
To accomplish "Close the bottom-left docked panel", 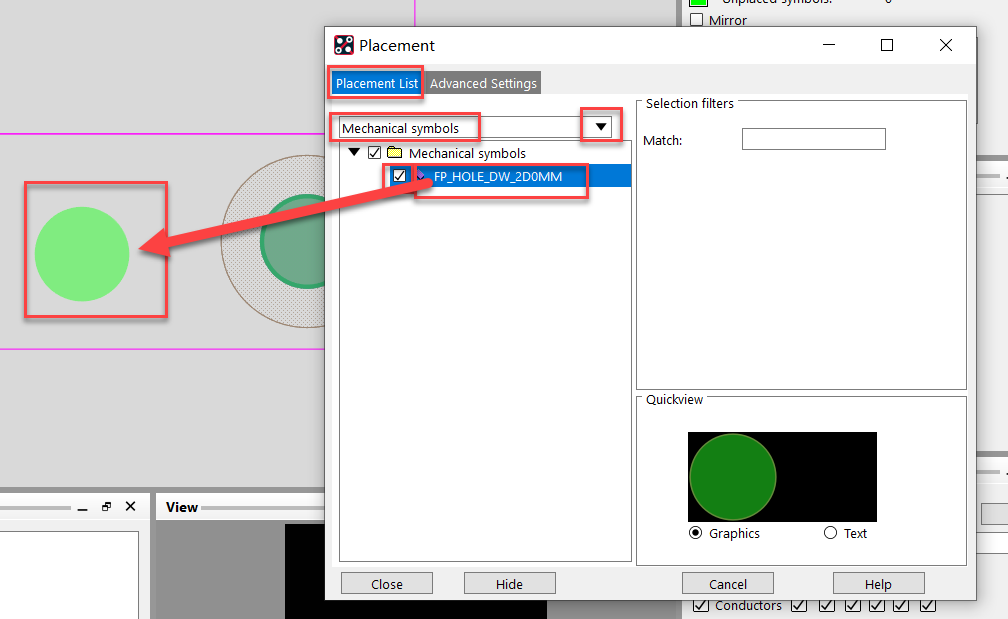I will tap(130, 507).
